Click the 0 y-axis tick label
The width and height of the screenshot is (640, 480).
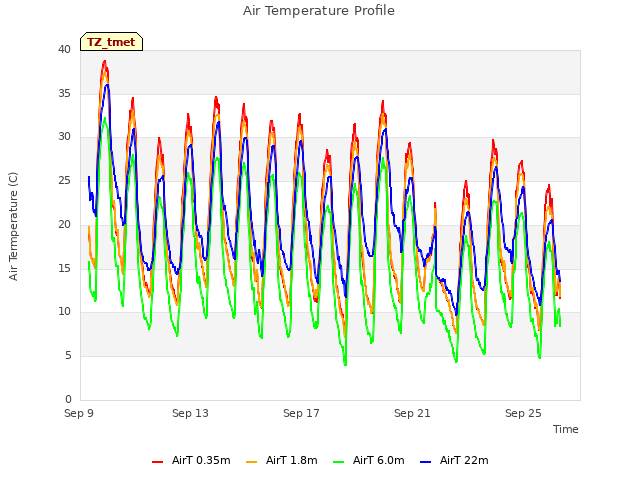(68, 399)
